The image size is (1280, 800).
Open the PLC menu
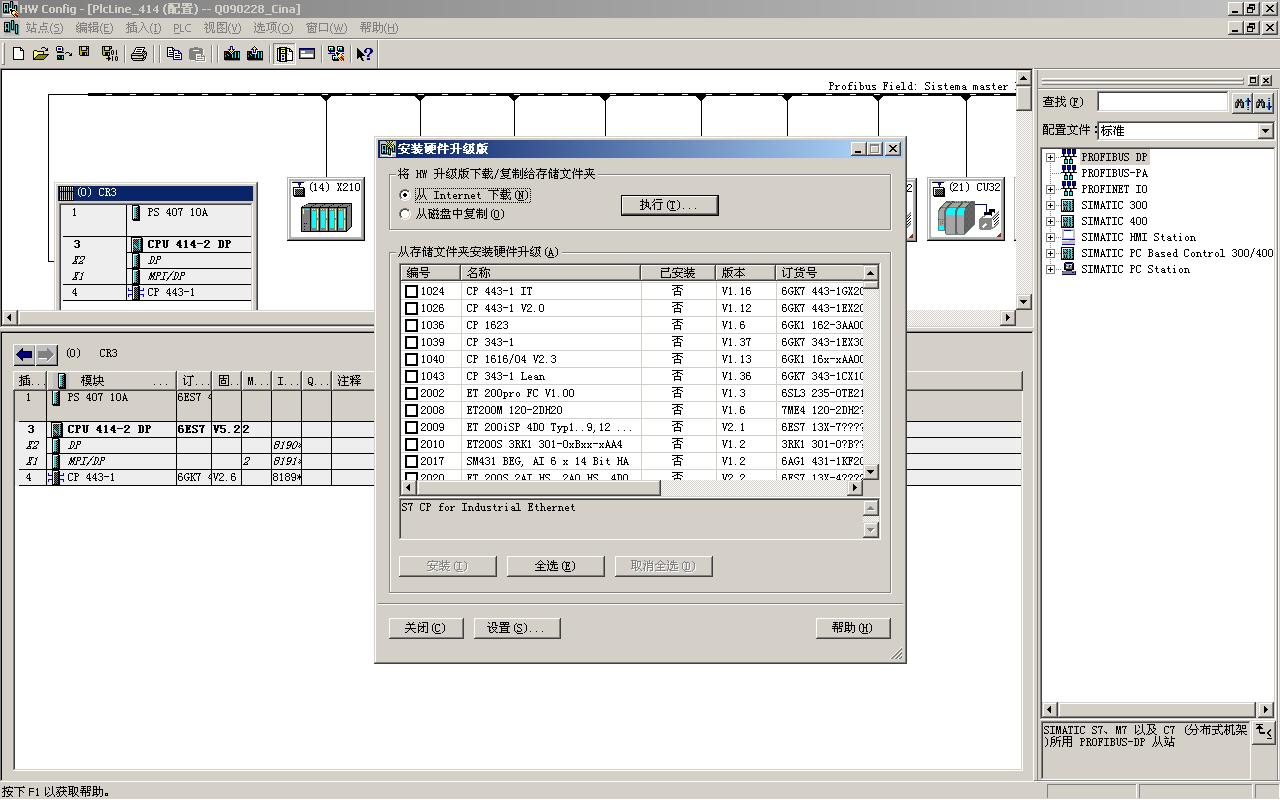coord(182,28)
